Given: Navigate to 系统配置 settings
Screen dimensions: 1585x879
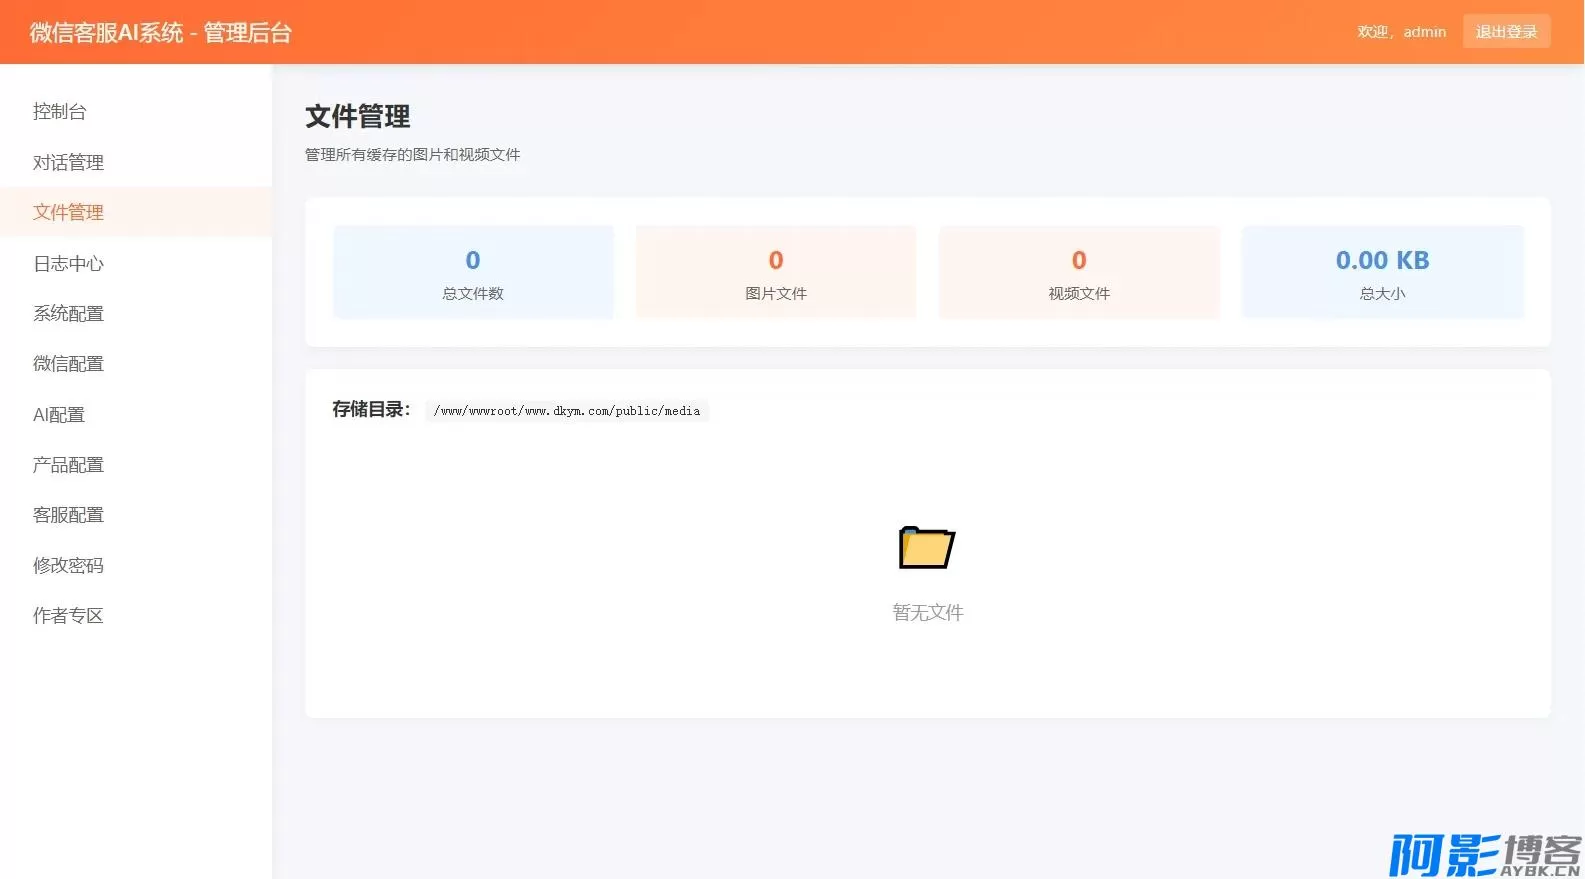Looking at the screenshot, I should [x=68, y=313].
